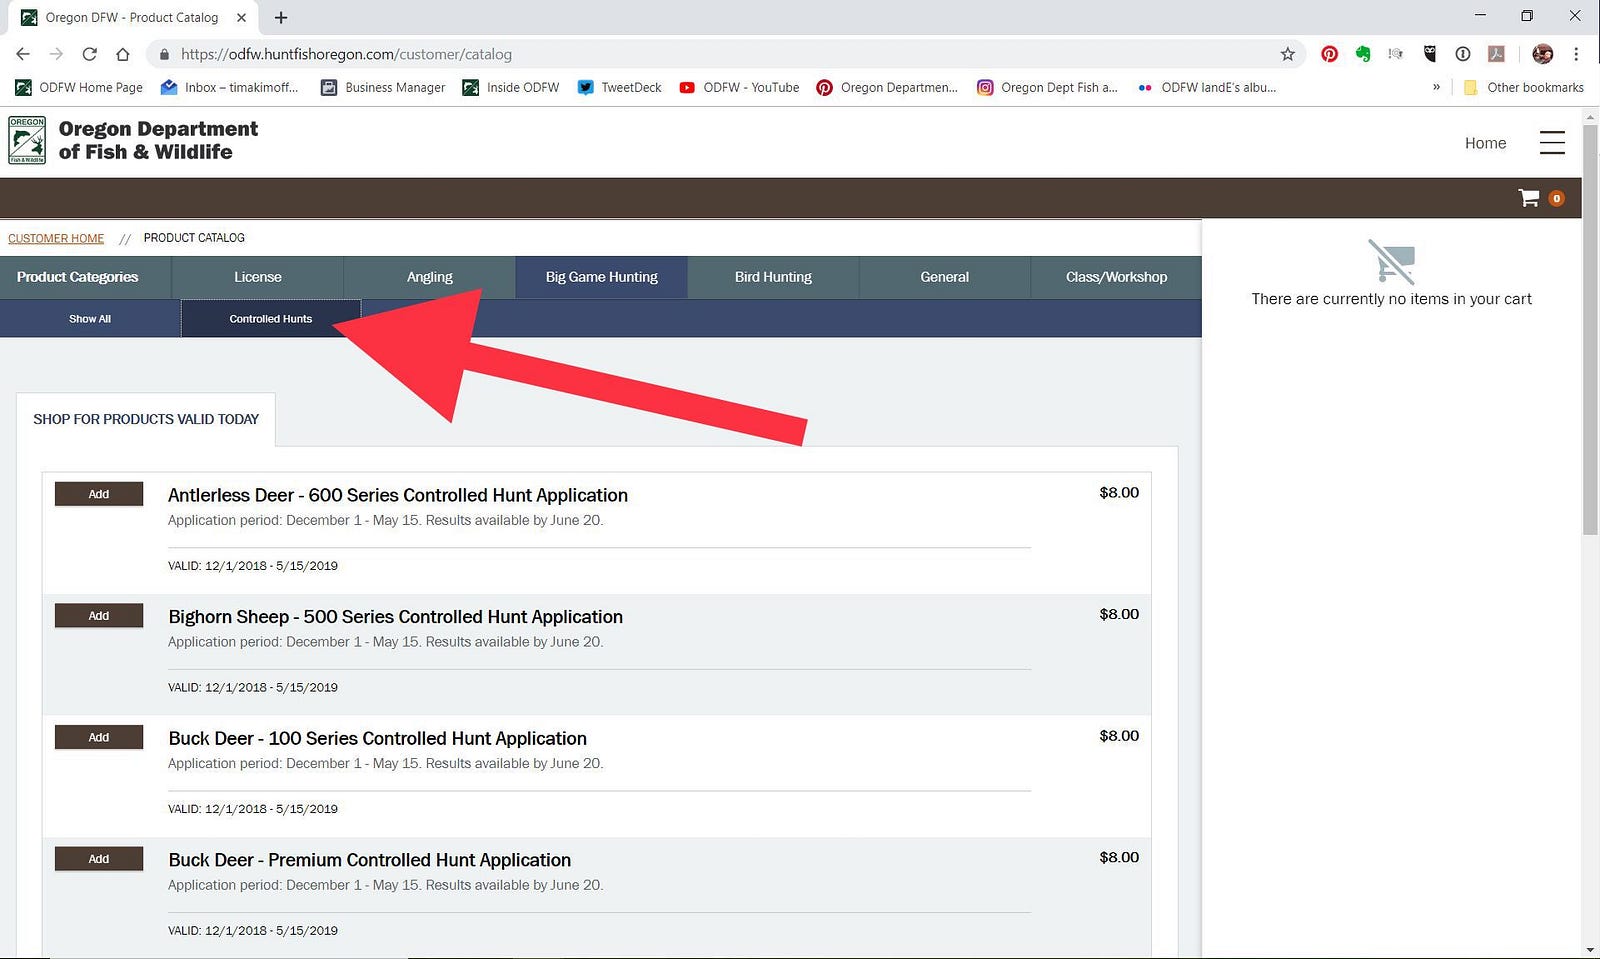Go to Customer Home breadcrumb
1600x959 pixels.
click(56, 238)
